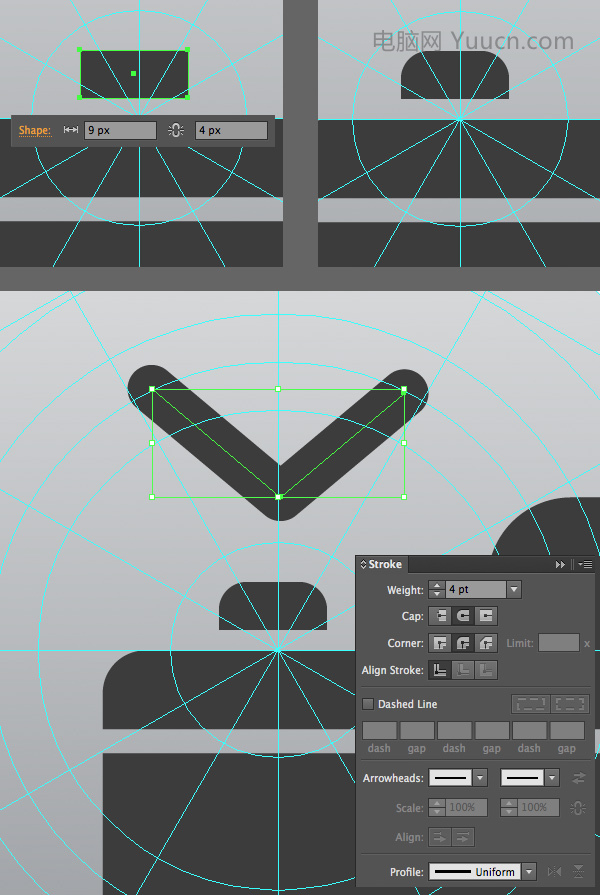This screenshot has height=895, width=600.
Task: Click the preserve exact dash lengths icon
Action: coord(531,704)
